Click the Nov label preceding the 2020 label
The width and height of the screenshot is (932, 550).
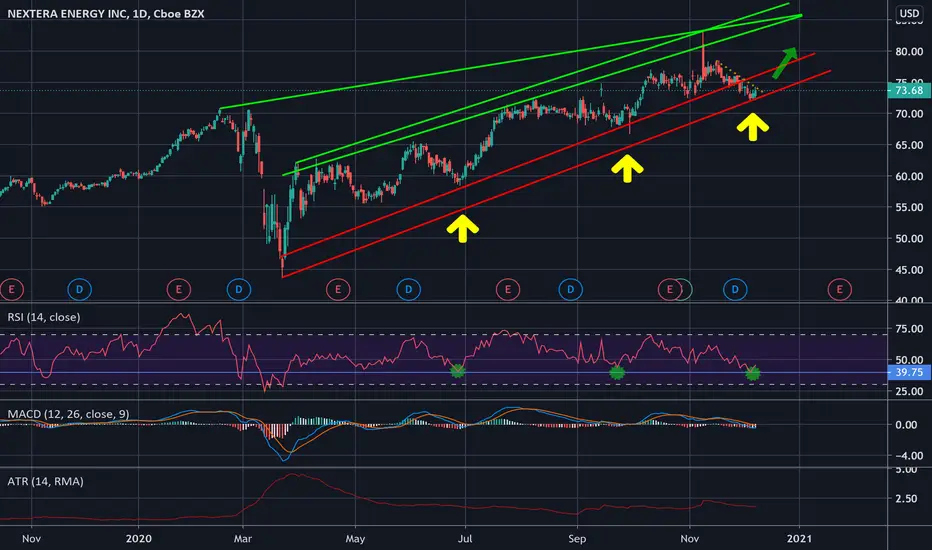point(31,539)
